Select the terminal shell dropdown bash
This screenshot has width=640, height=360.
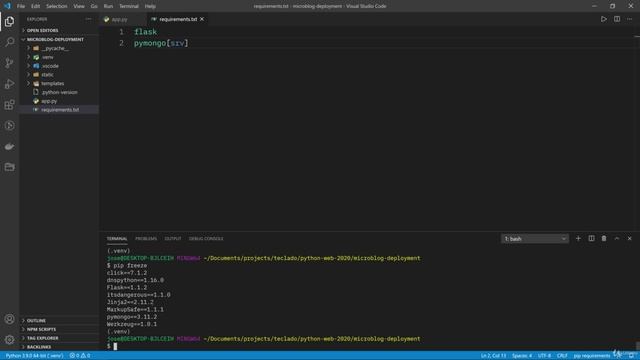[x=535, y=238]
